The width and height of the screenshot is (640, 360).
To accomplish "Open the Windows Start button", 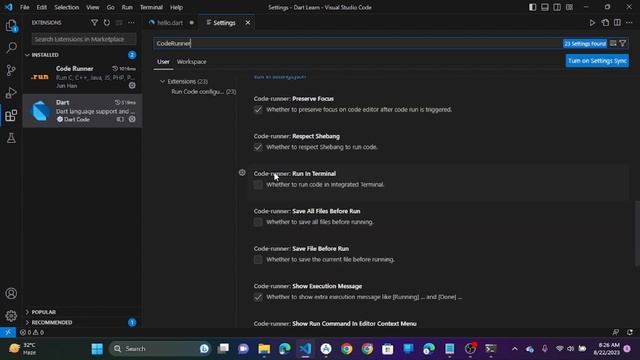I will 97,349.
